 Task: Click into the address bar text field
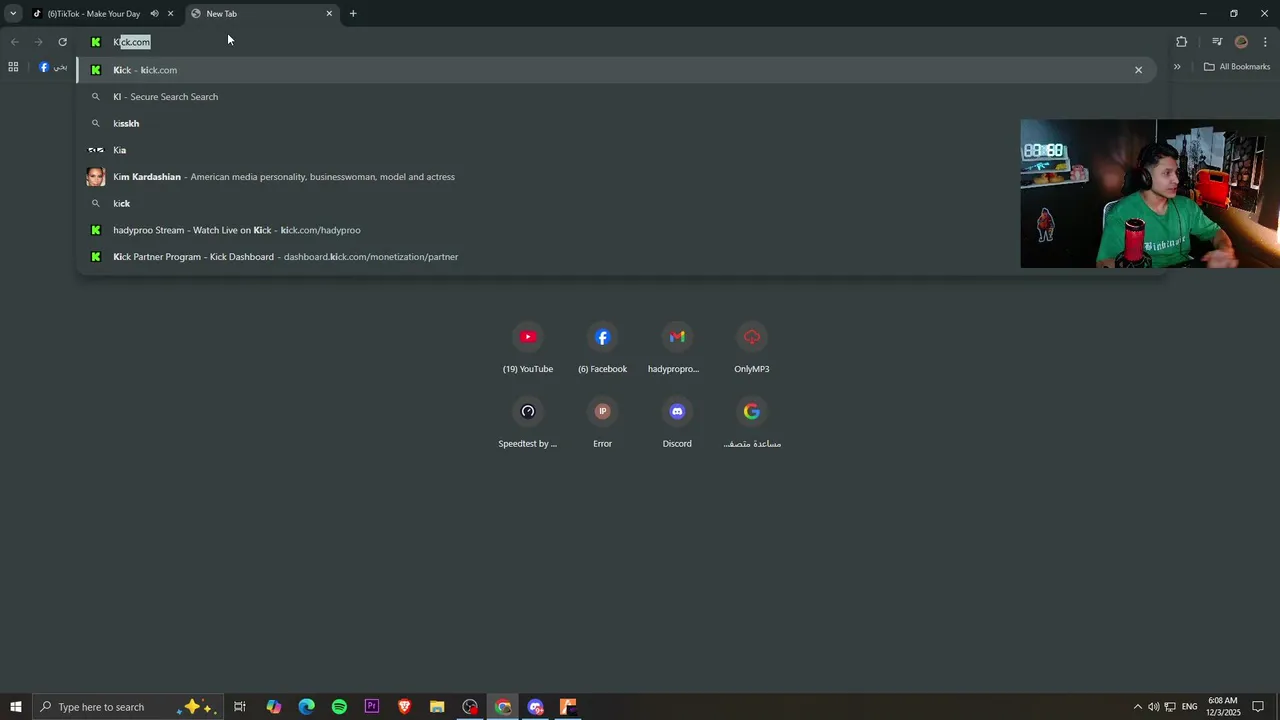tap(620, 42)
